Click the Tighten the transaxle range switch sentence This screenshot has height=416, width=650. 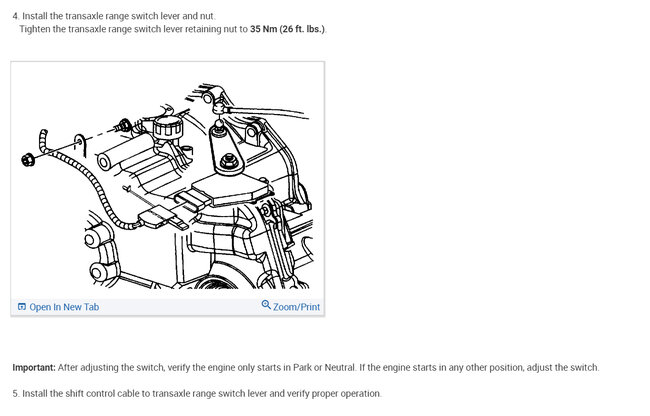tap(172, 29)
